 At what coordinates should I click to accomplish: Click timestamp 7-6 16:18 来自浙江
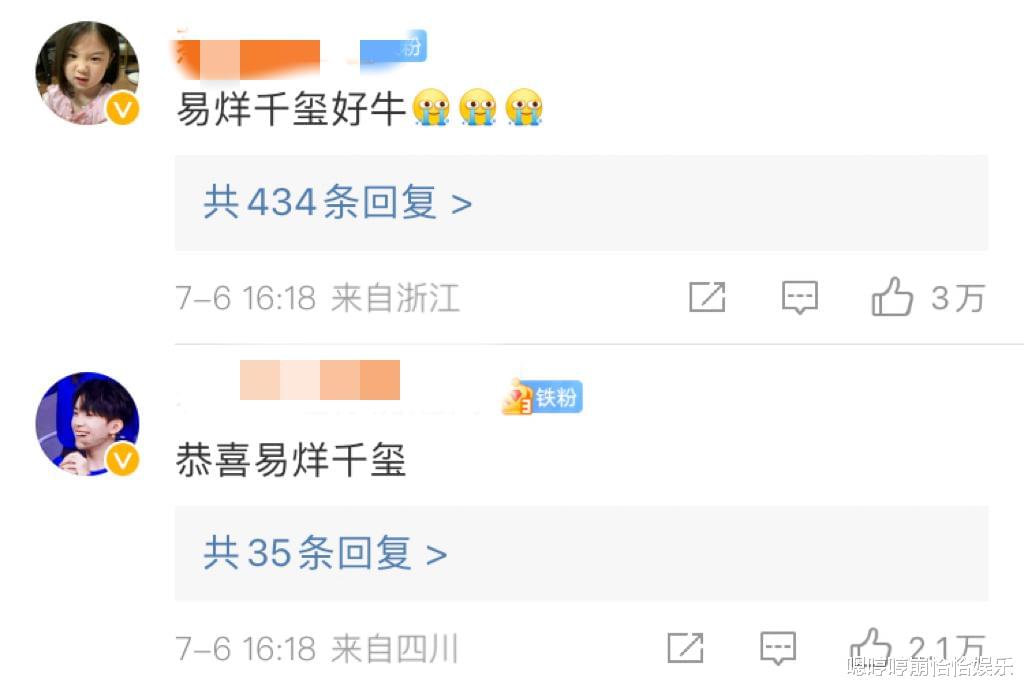(318, 298)
